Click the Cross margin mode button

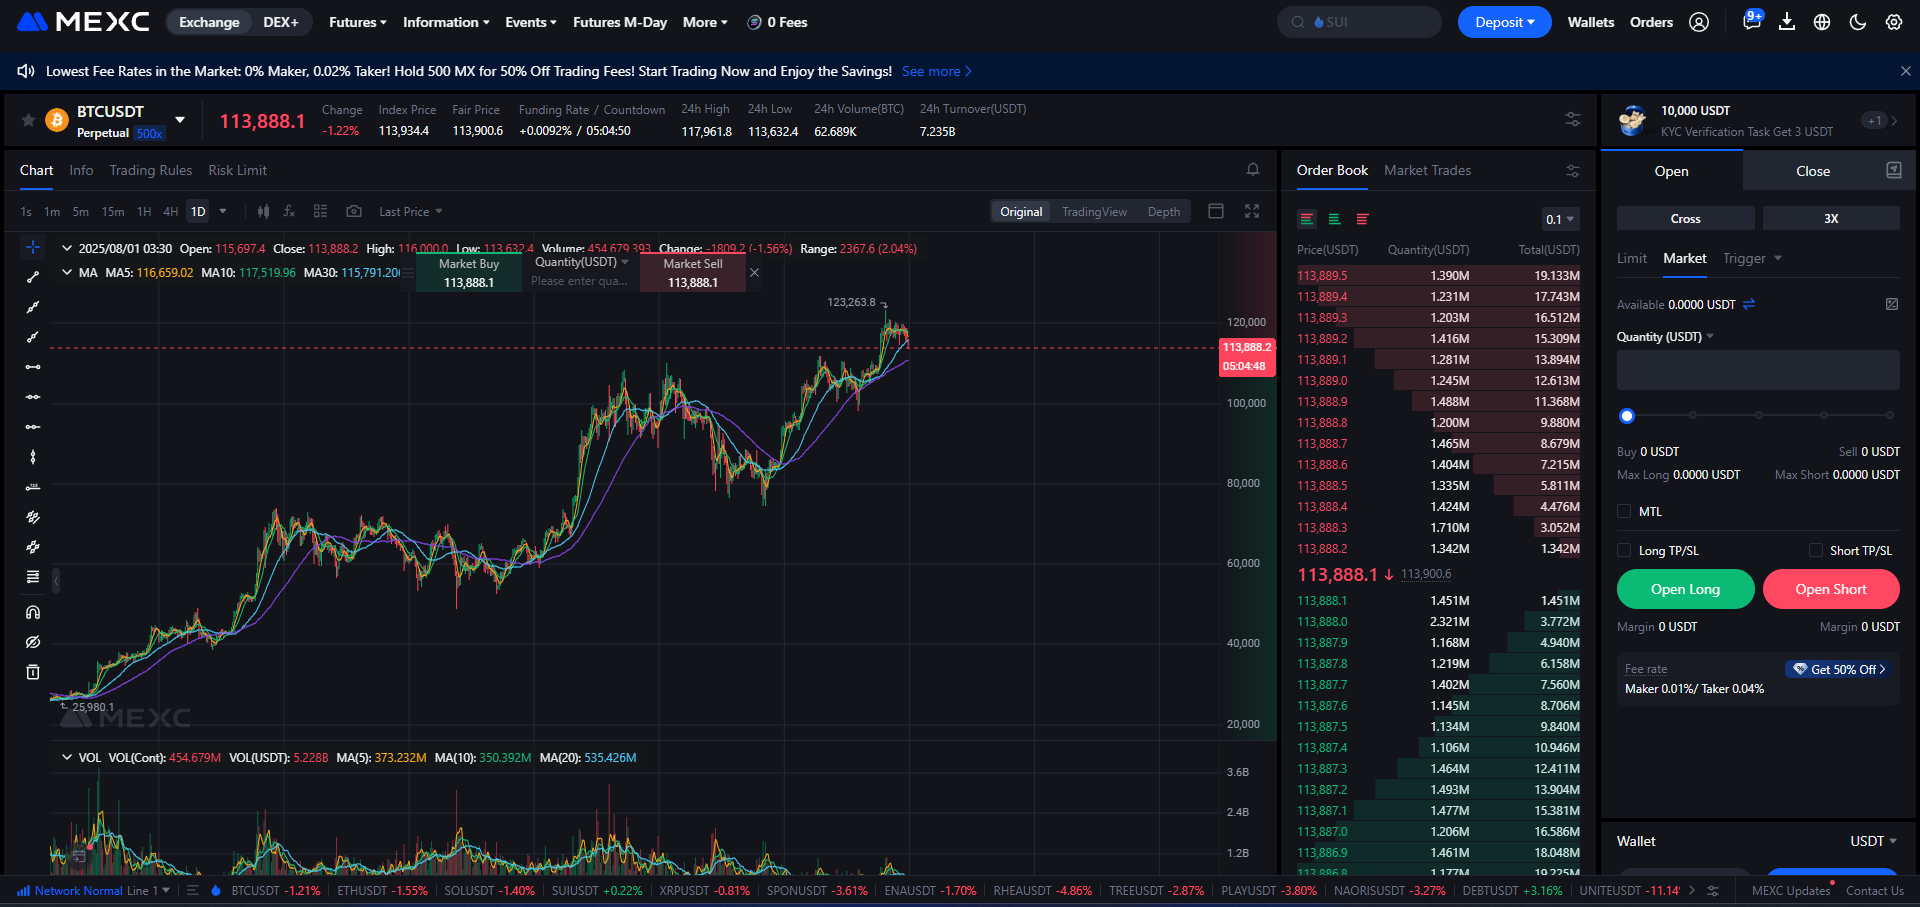(x=1685, y=218)
